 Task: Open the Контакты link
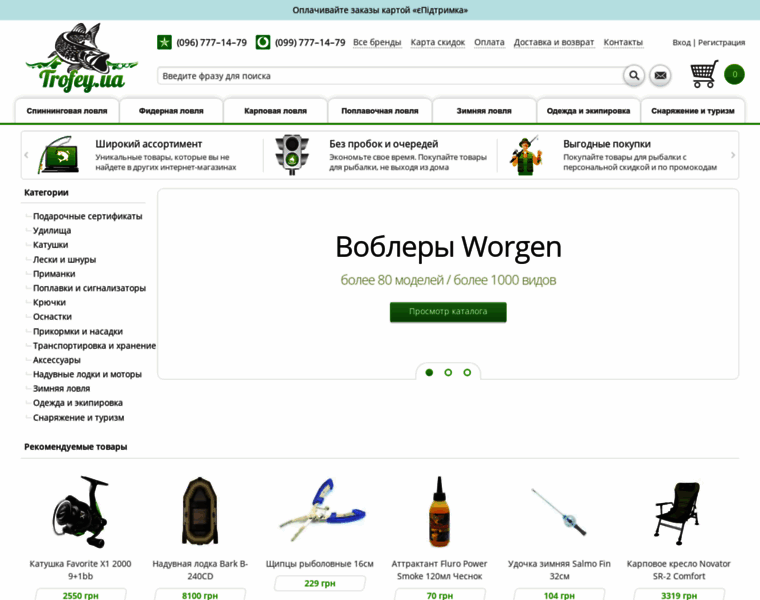[x=623, y=42]
